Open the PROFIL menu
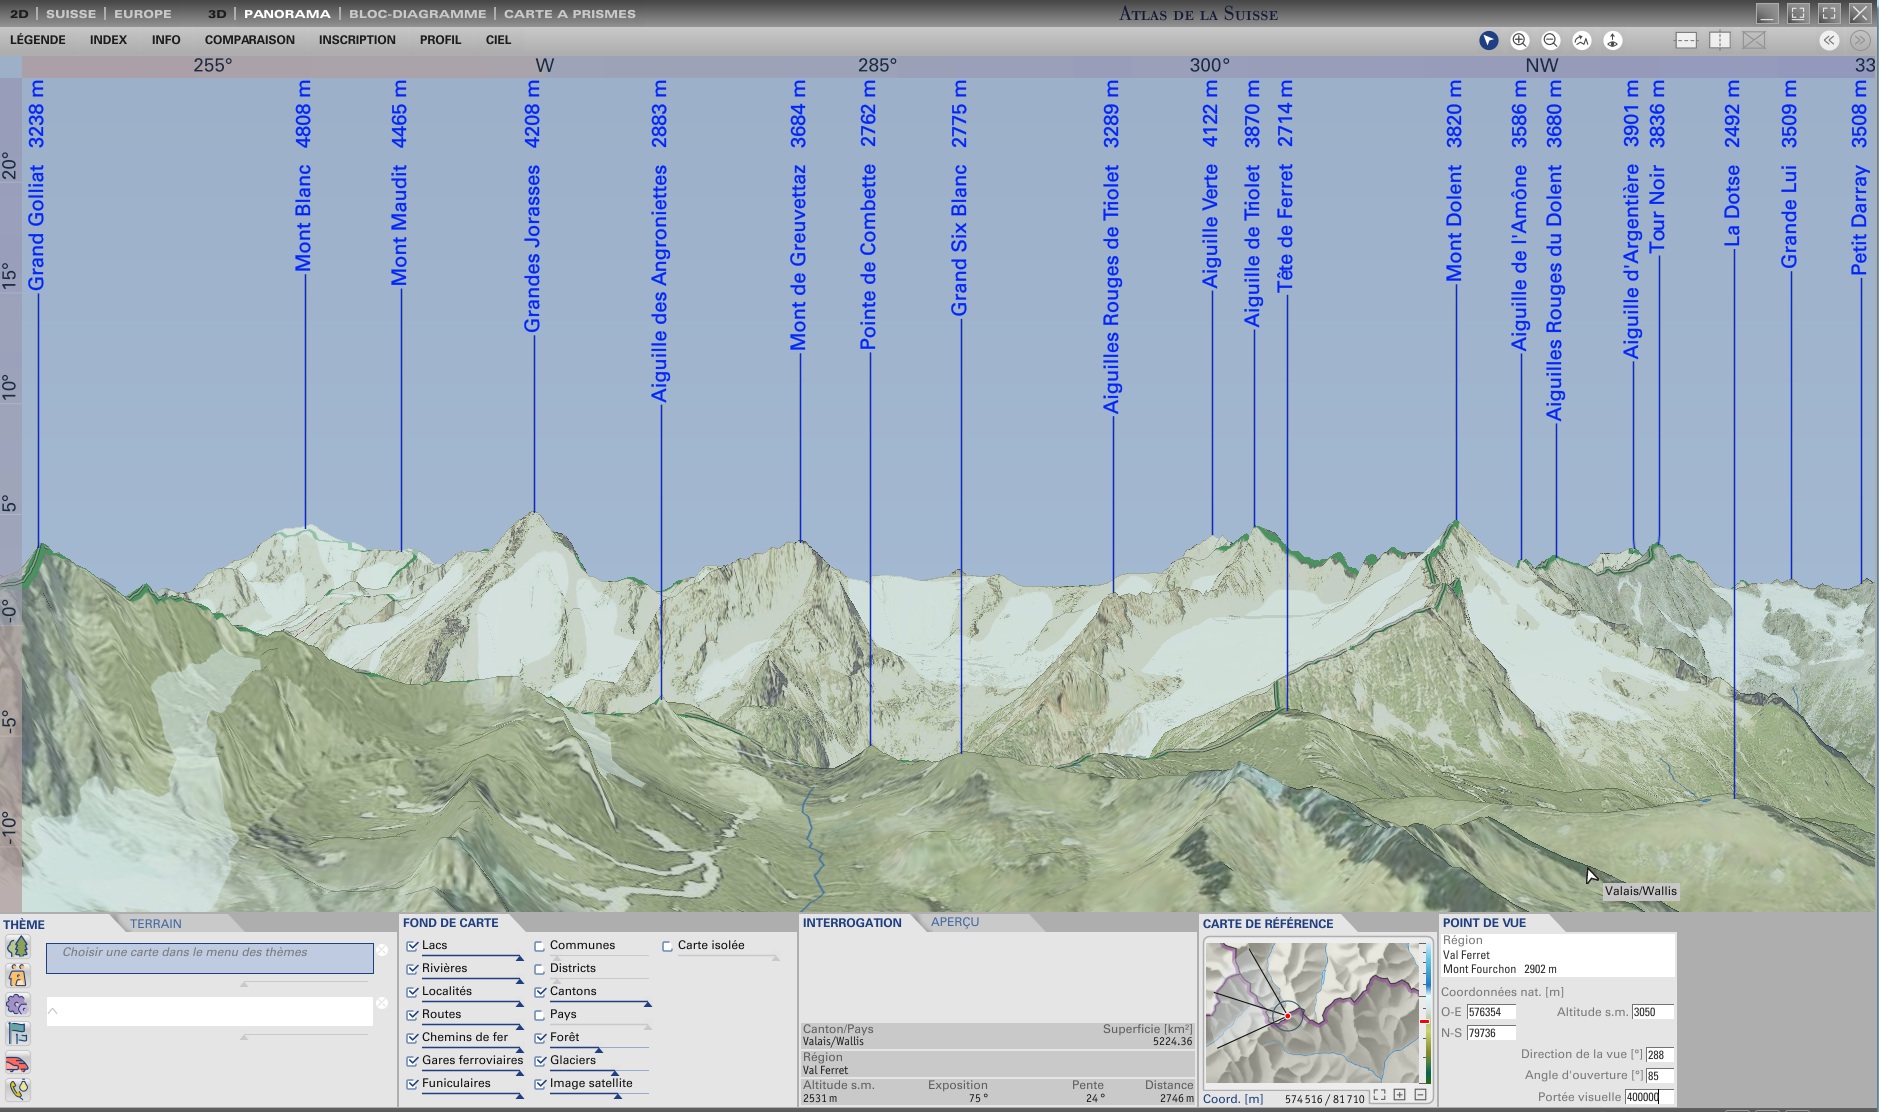The image size is (1879, 1112). pos(440,40)
